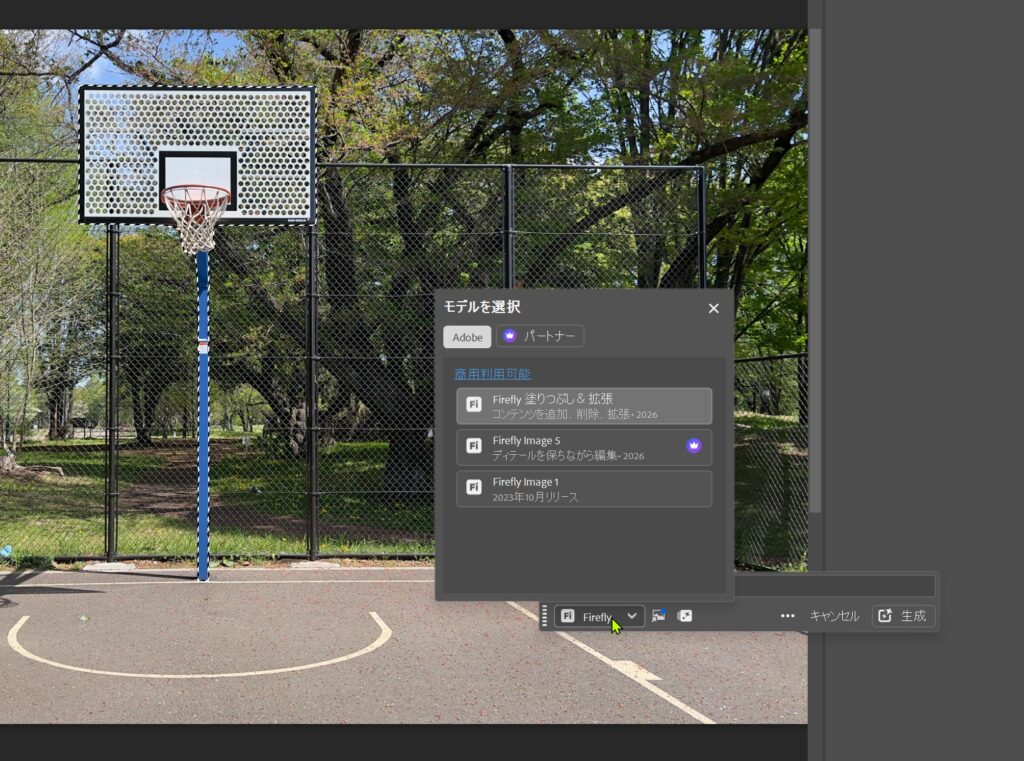Viewport: 1024px width, 761px height.
Task: Open the Firefly model dropdown
Action: (600, 616)
